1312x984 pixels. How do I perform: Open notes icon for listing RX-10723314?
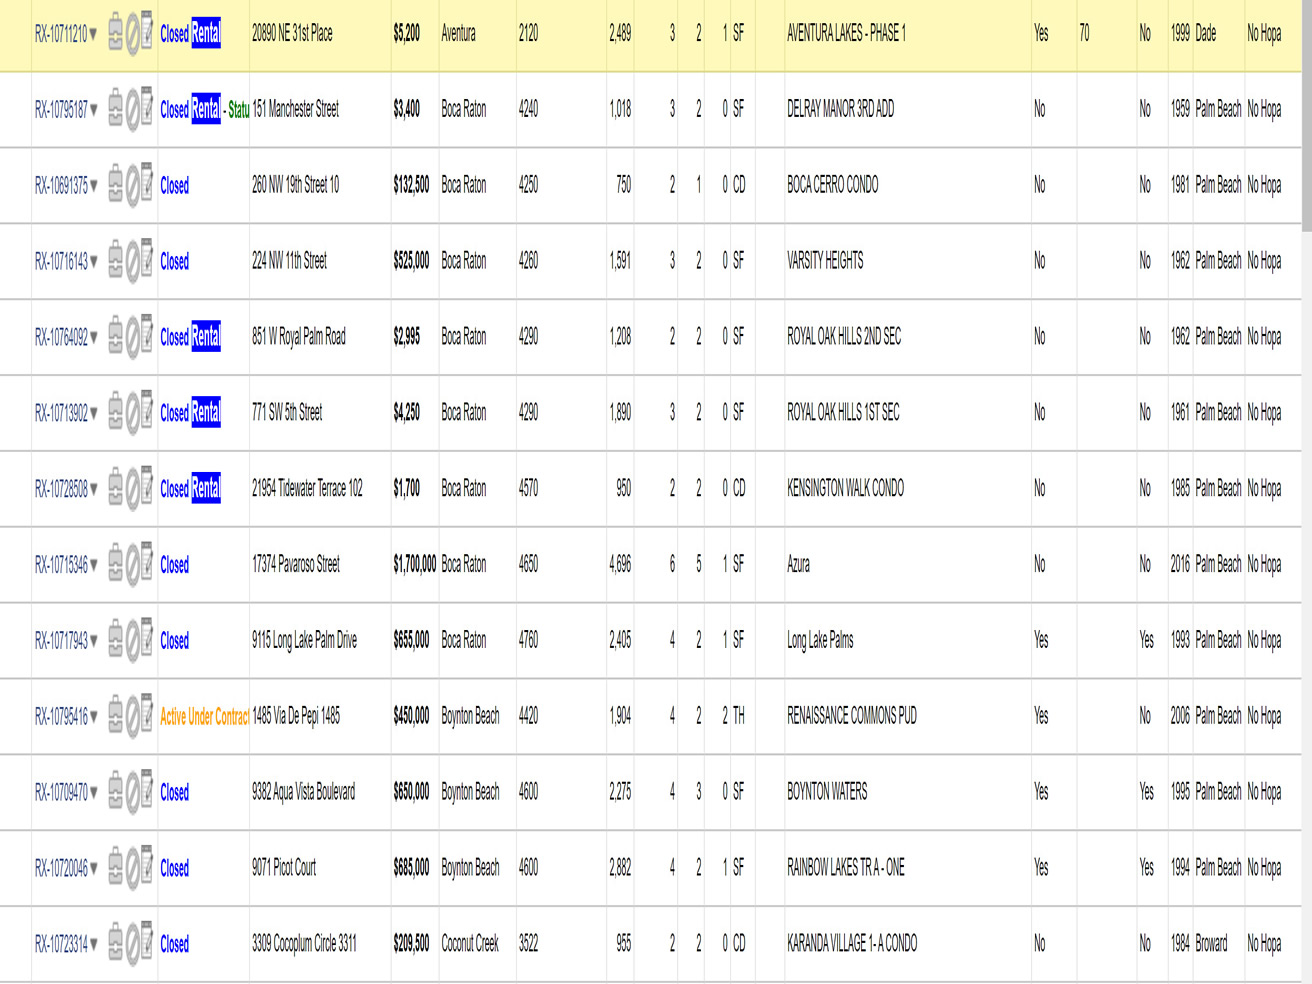tap(146, 942)
